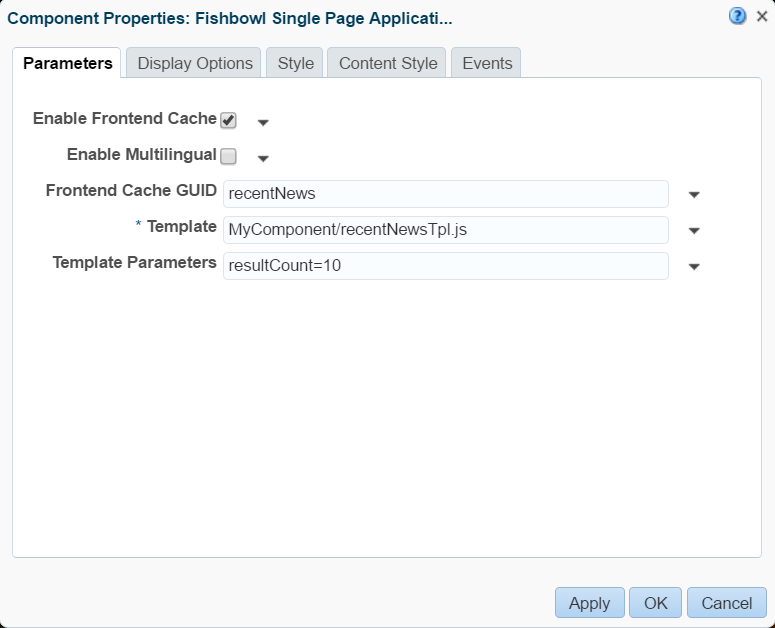Confirm with the OK button
Viewport: 775px width, 628px height.
[655, 603]
